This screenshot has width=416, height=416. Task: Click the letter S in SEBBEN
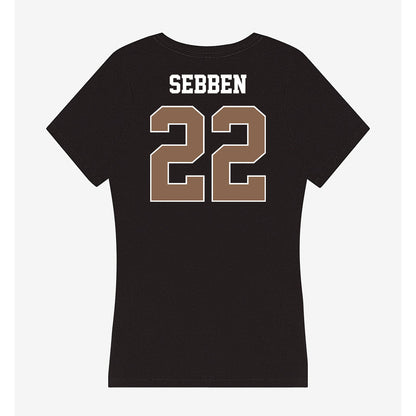(x=175, y=84)
